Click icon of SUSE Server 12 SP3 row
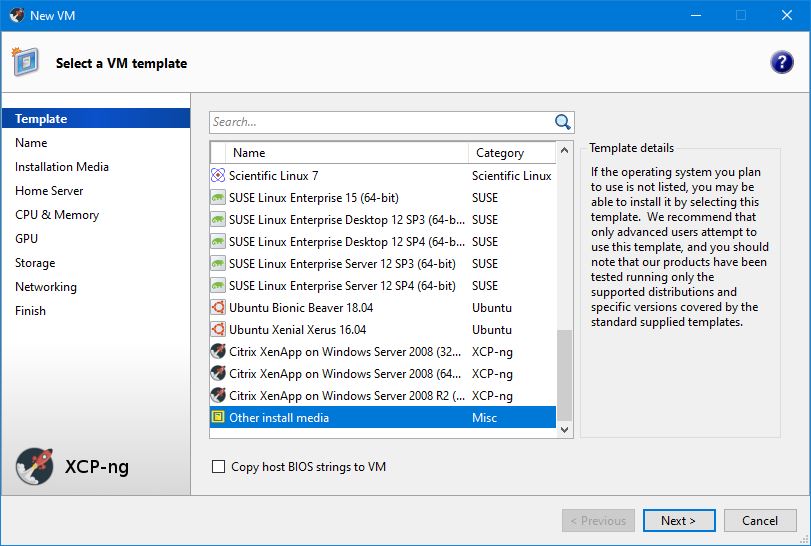Screen dimensions: 811x546 click(218, 264)
